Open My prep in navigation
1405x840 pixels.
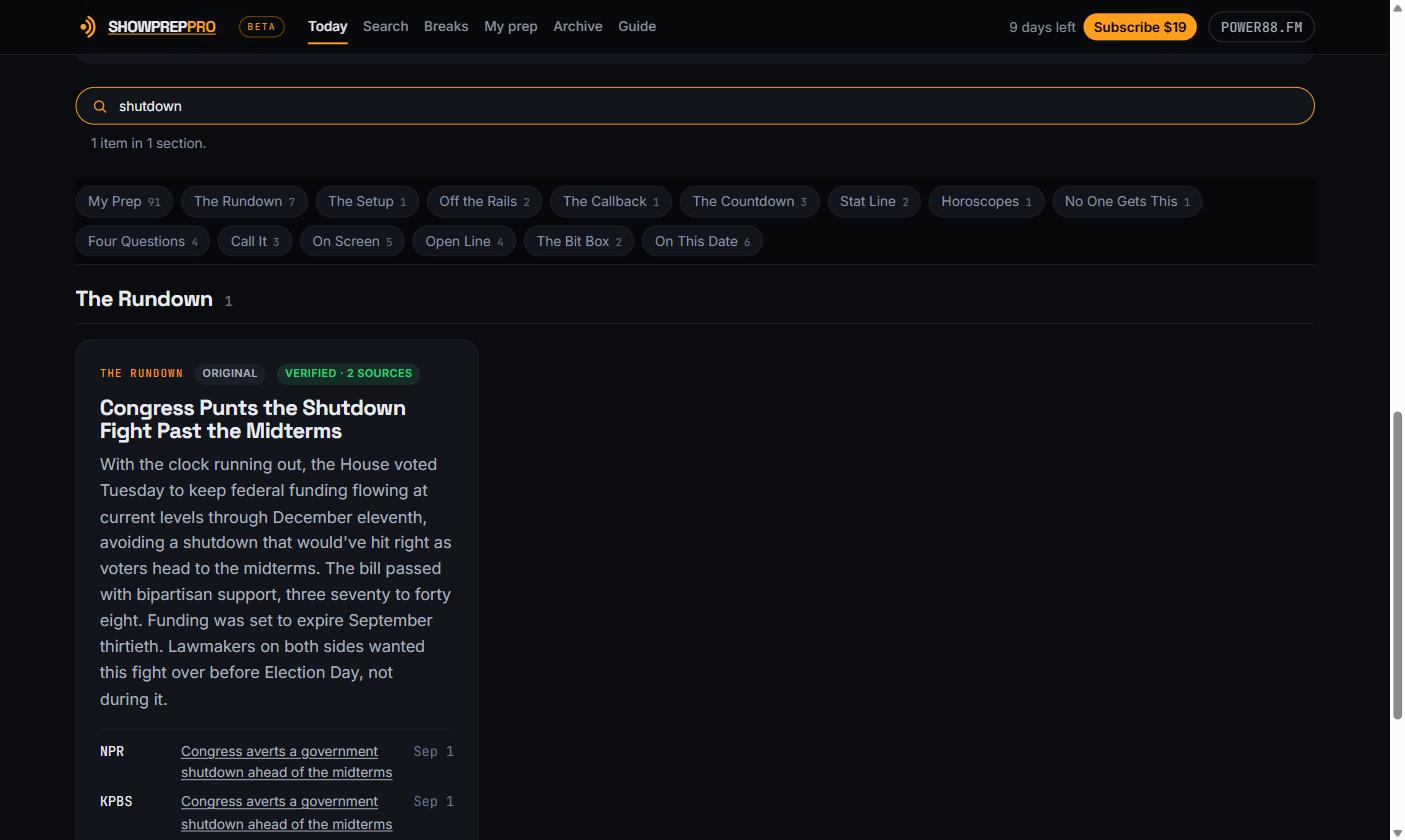[x=510, y=26]
